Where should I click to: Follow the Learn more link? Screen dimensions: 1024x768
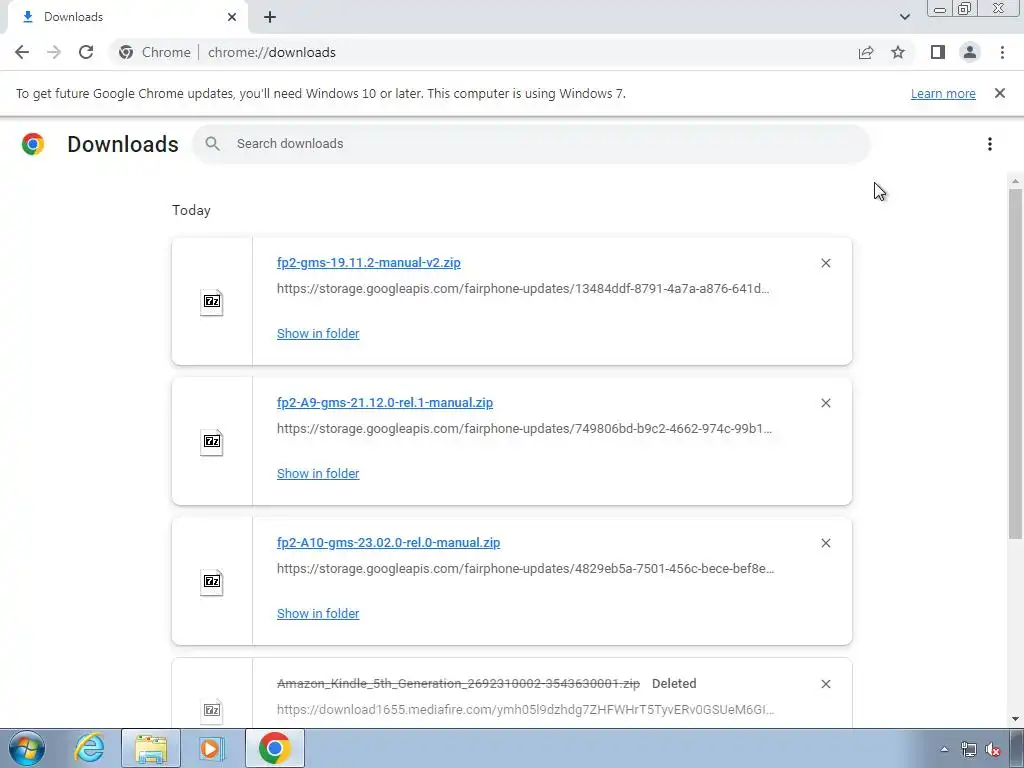click(943, 93)
